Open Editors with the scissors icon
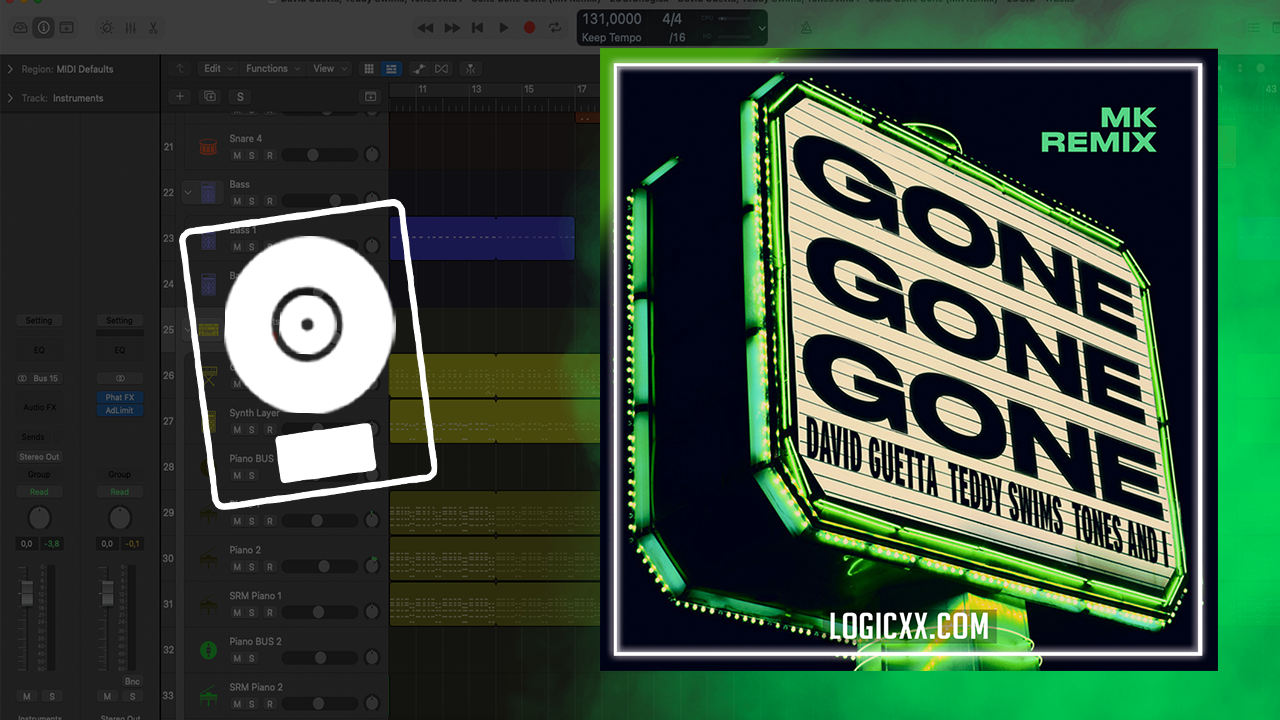 pyautogui.click(x=153, y=28)
